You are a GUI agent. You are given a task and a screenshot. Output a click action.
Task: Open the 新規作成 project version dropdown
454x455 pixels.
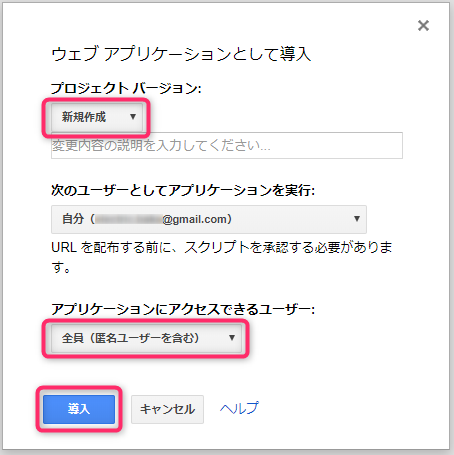coord(97,117)
